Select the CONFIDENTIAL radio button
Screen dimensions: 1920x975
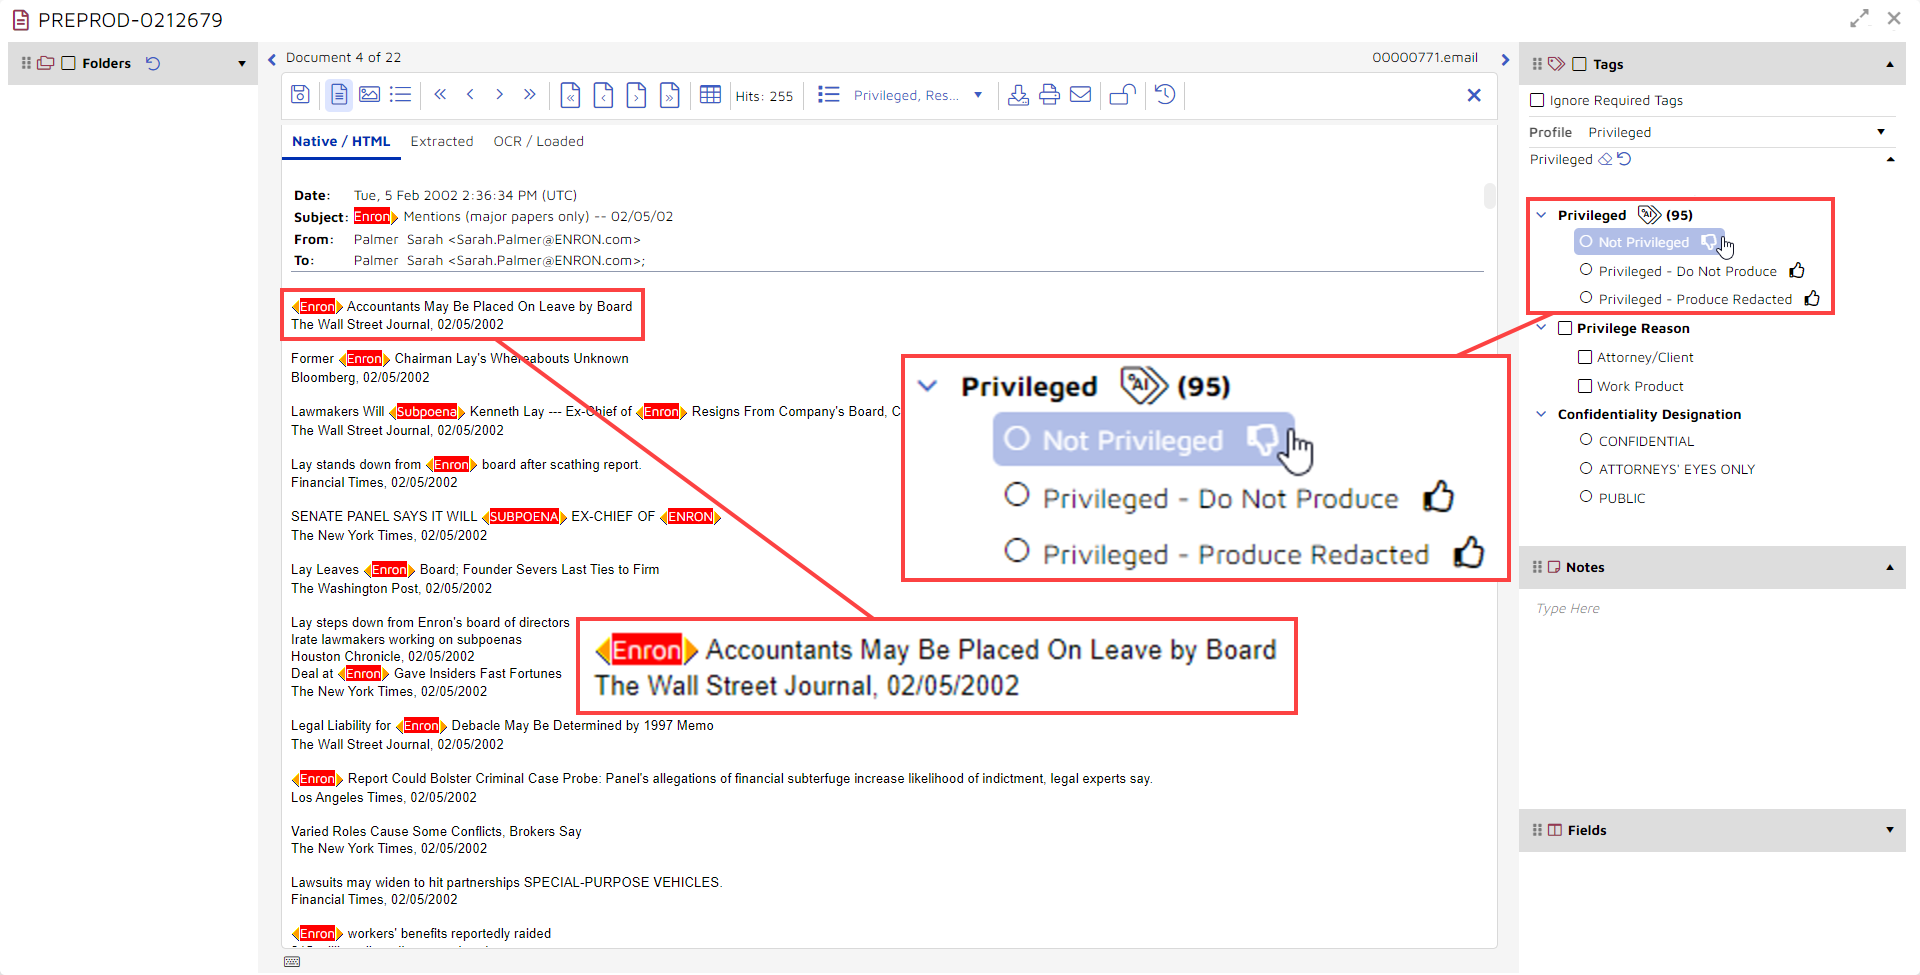[1586, 440]
